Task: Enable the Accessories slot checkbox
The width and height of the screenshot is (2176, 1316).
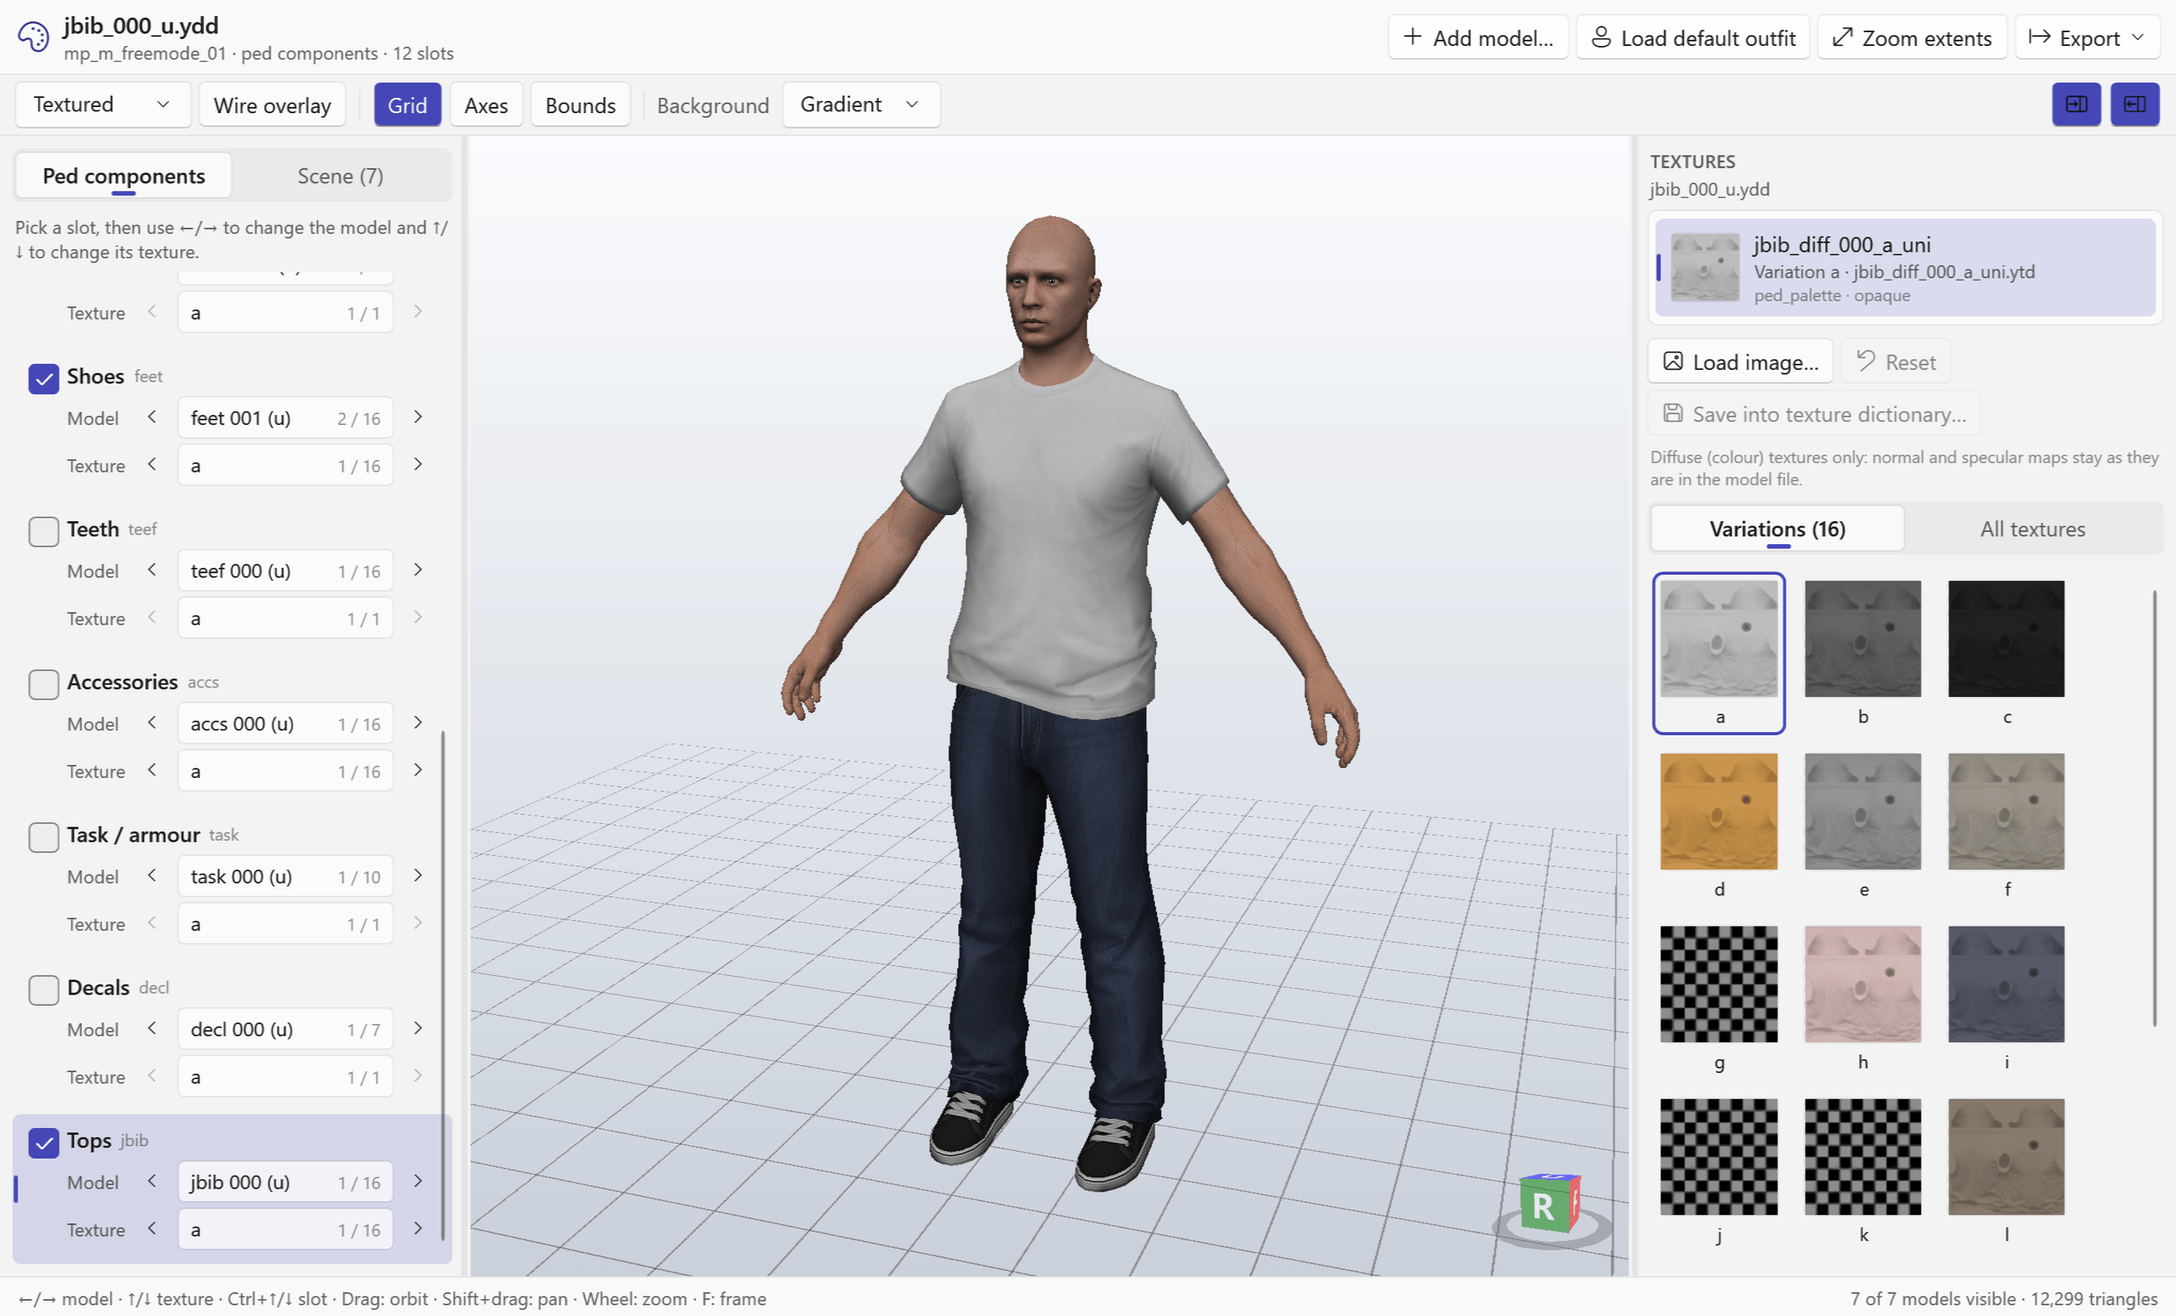Action: click(x=43, y=684)
